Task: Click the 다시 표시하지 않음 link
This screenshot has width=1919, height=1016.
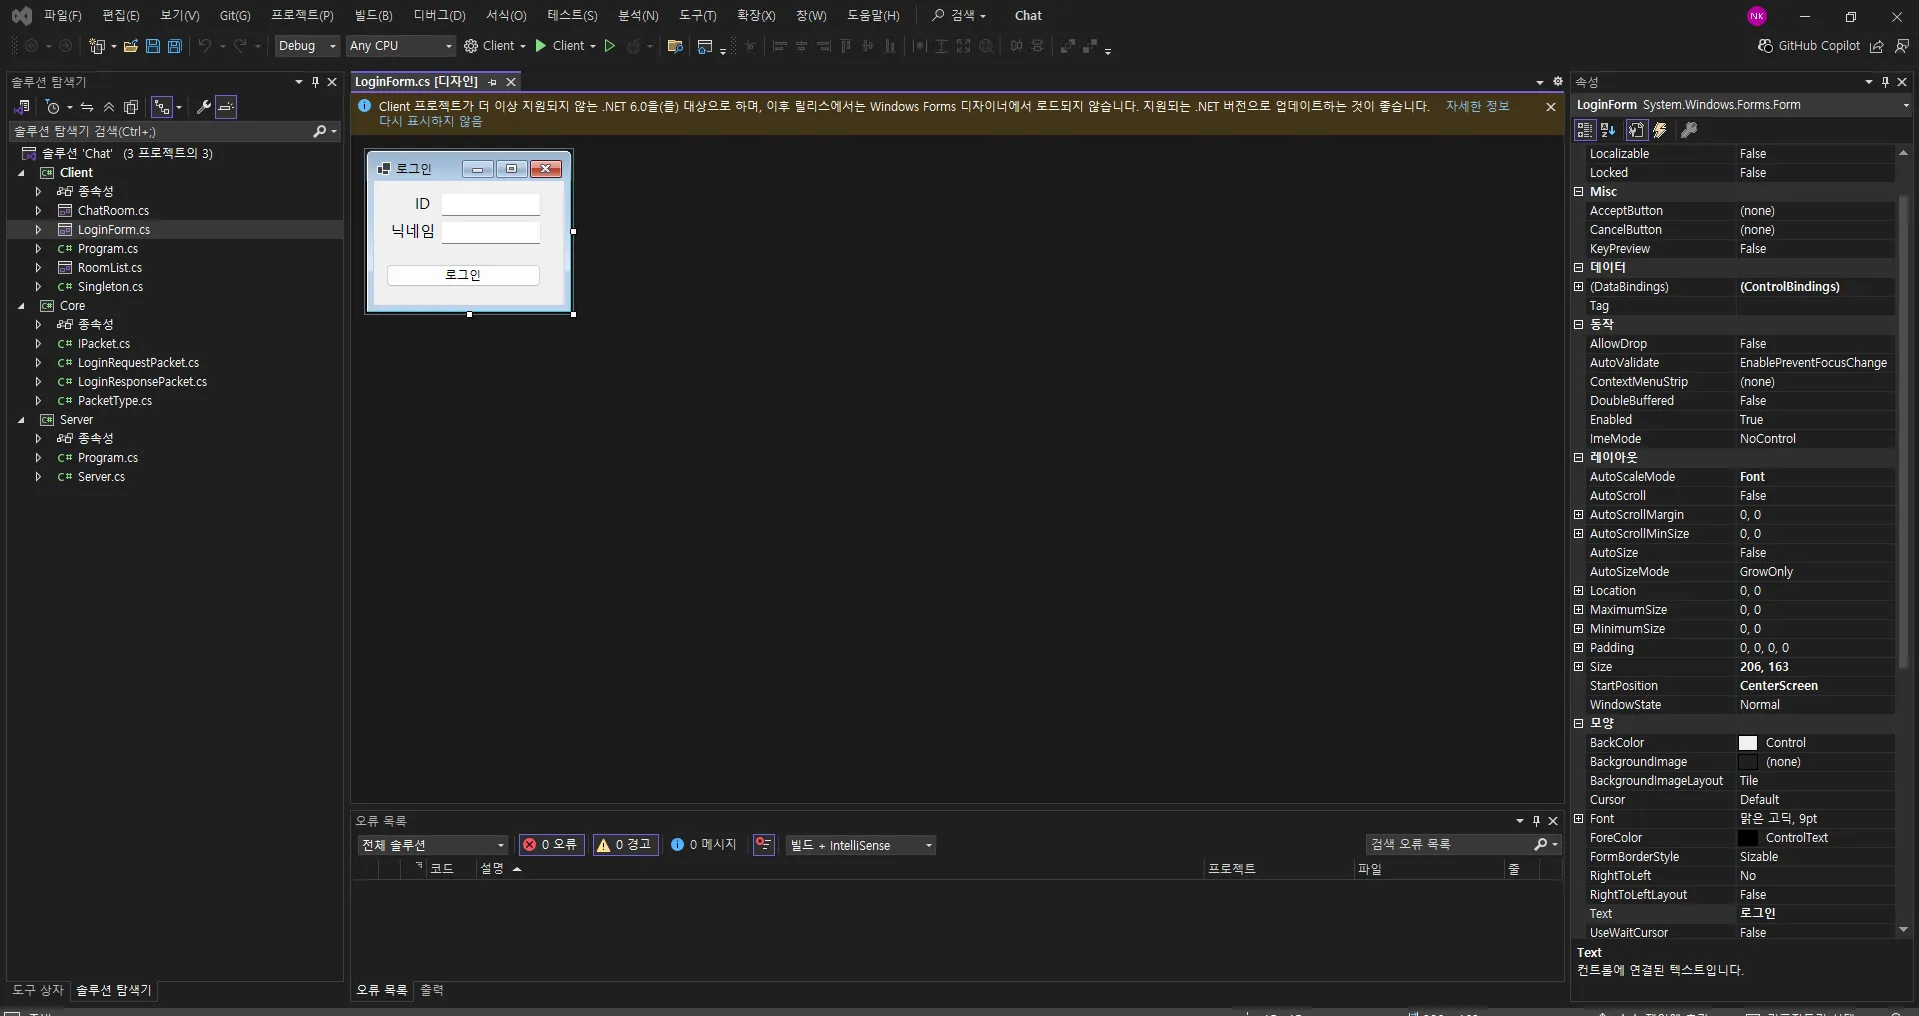Action: pos(430,121)
